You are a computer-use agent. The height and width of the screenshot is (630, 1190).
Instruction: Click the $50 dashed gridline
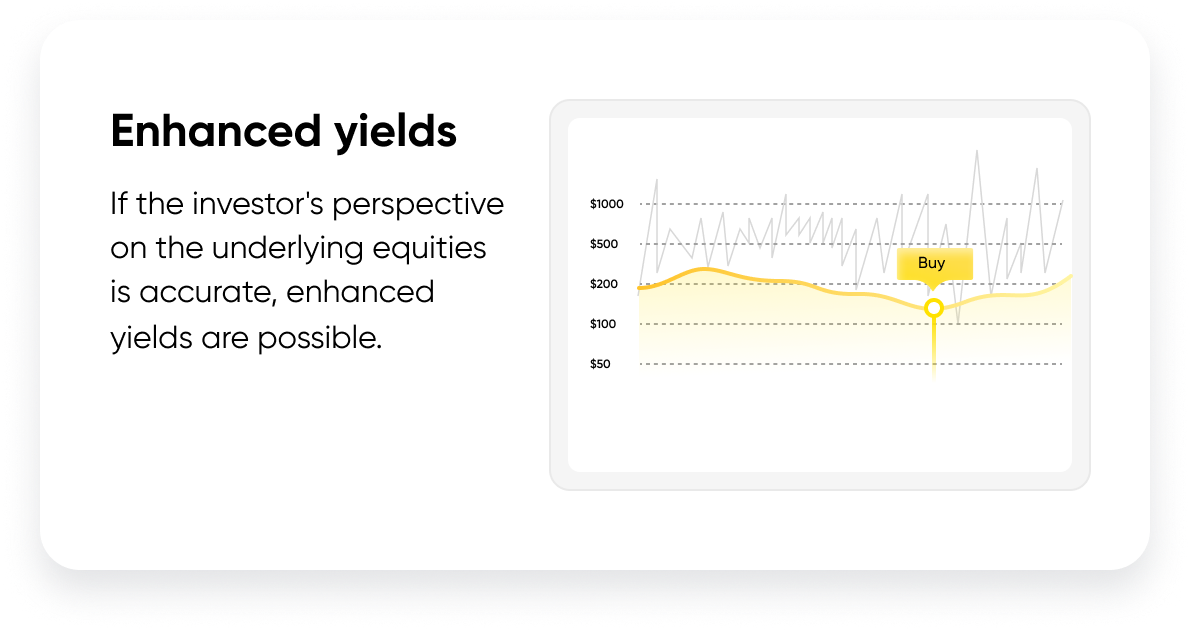[x=851, y=364]
